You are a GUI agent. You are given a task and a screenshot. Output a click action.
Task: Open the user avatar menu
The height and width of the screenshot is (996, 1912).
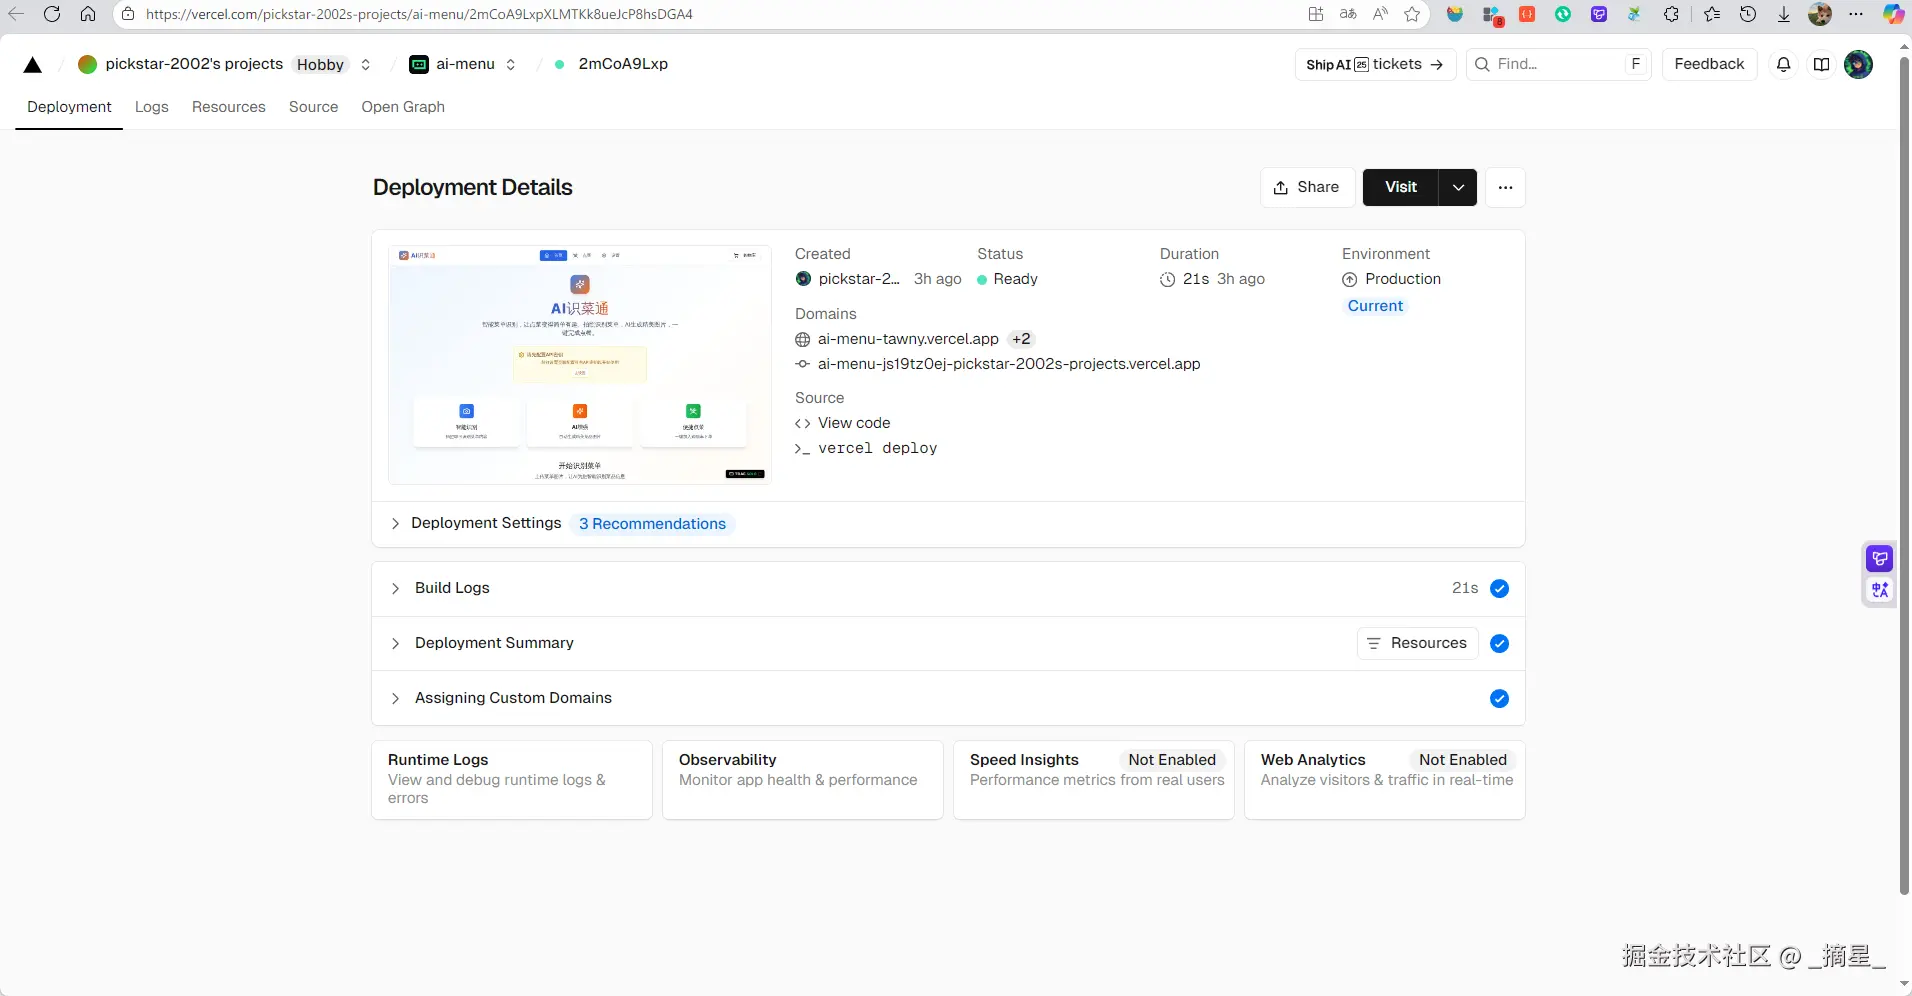pyautogui.click(x=1858, y=64)
